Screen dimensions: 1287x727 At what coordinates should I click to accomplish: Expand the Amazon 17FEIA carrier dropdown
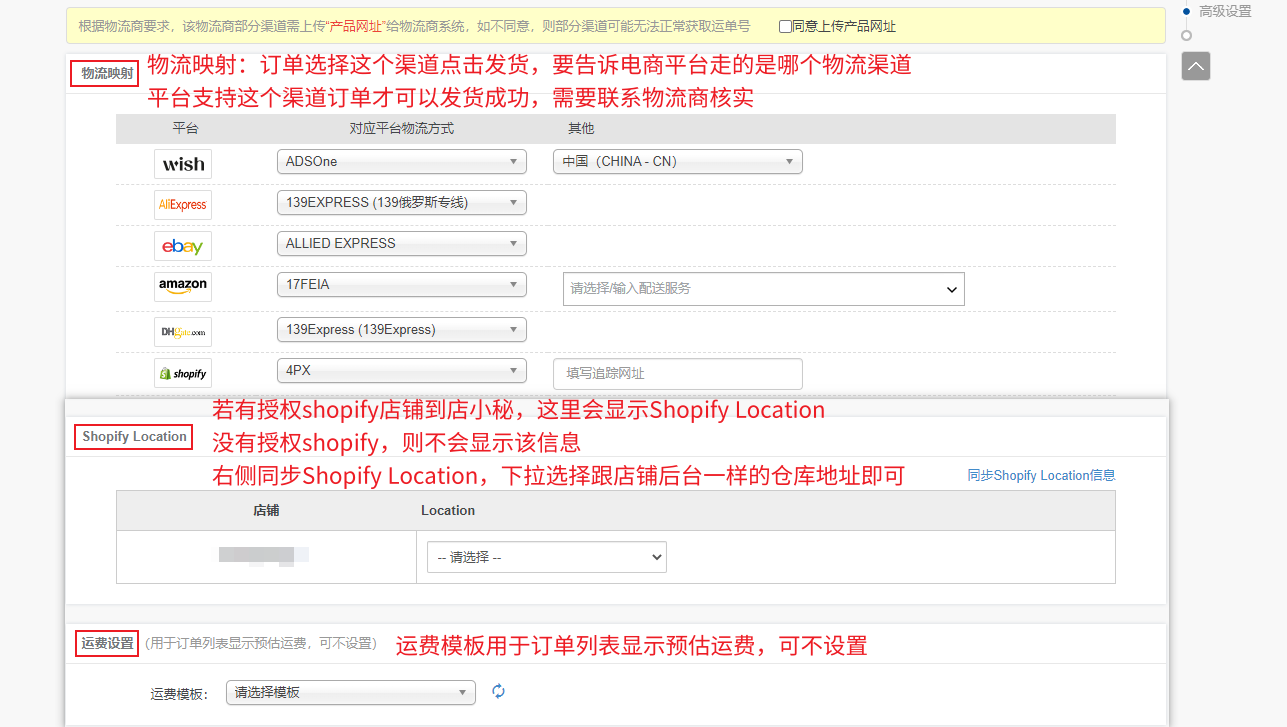point(401,284)
